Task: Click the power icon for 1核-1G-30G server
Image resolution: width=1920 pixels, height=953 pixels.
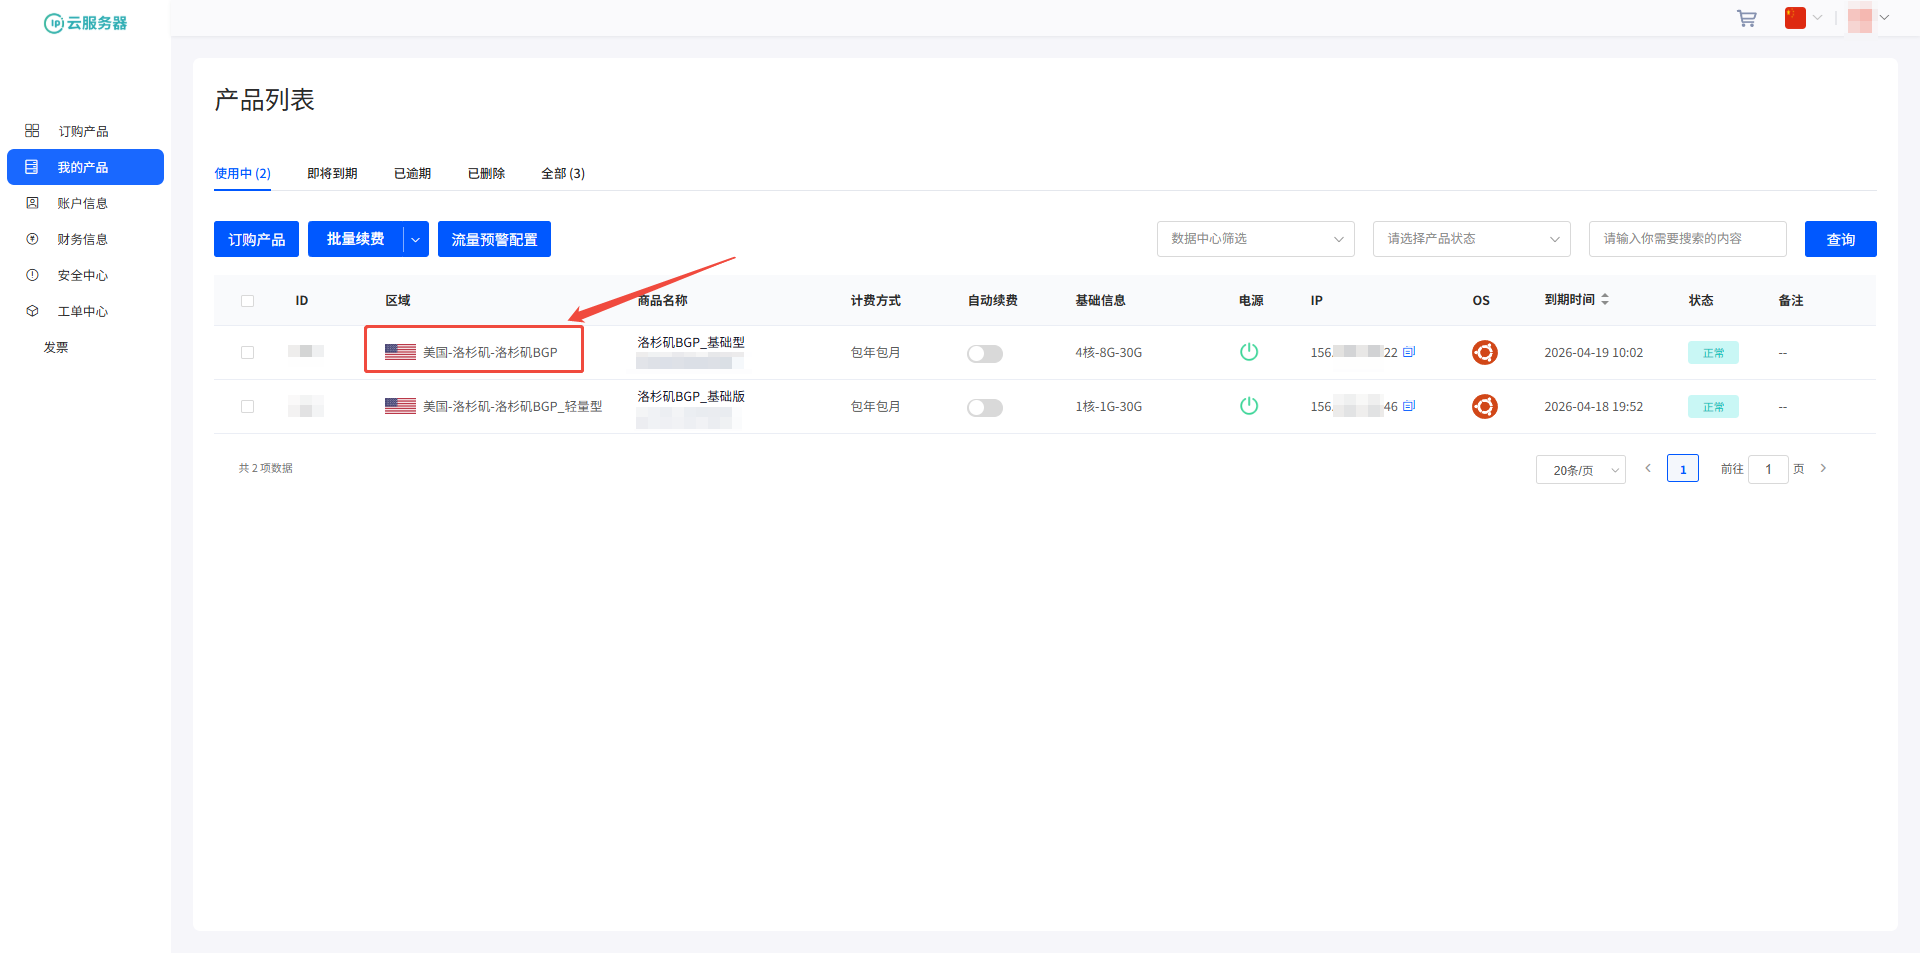Action: click(x=1248, y=406)
